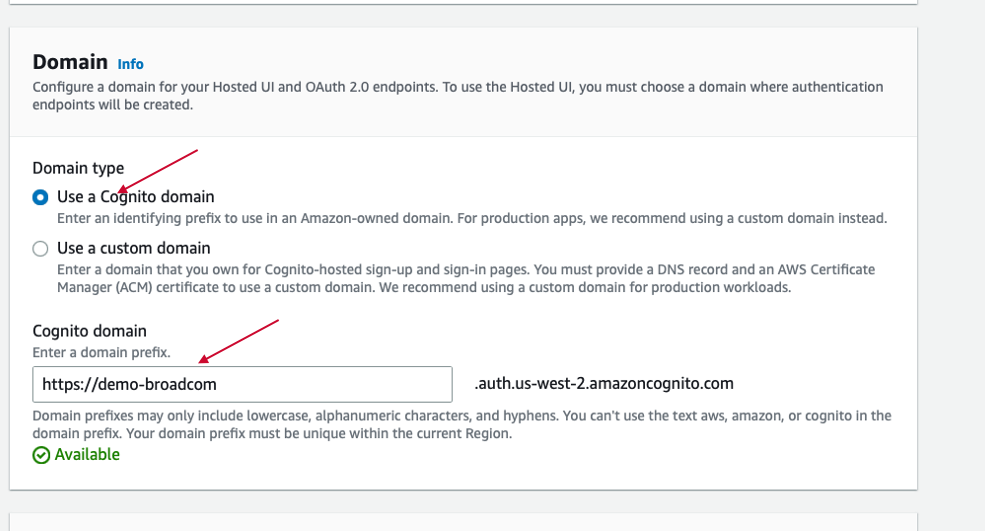Click the green Available checkmark icon
This screenshot has width=985, height=531.
[41, 455]
